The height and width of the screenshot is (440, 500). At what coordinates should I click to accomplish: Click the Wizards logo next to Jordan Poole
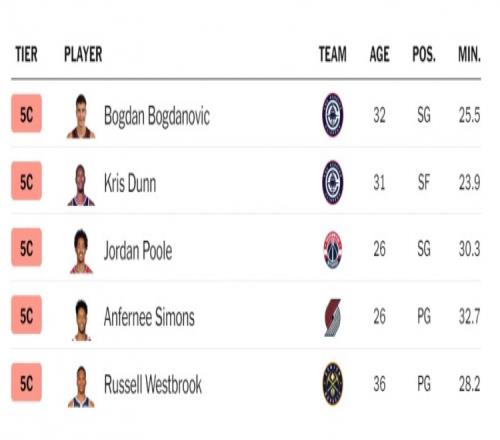333,249
